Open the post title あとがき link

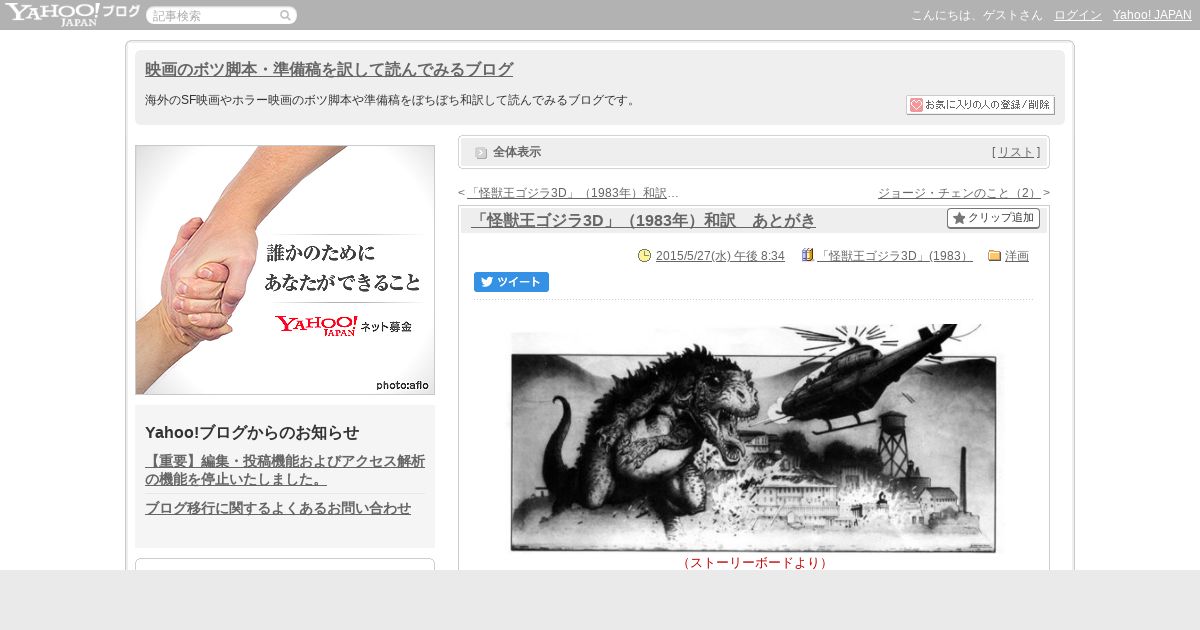[x=643, y=220]
